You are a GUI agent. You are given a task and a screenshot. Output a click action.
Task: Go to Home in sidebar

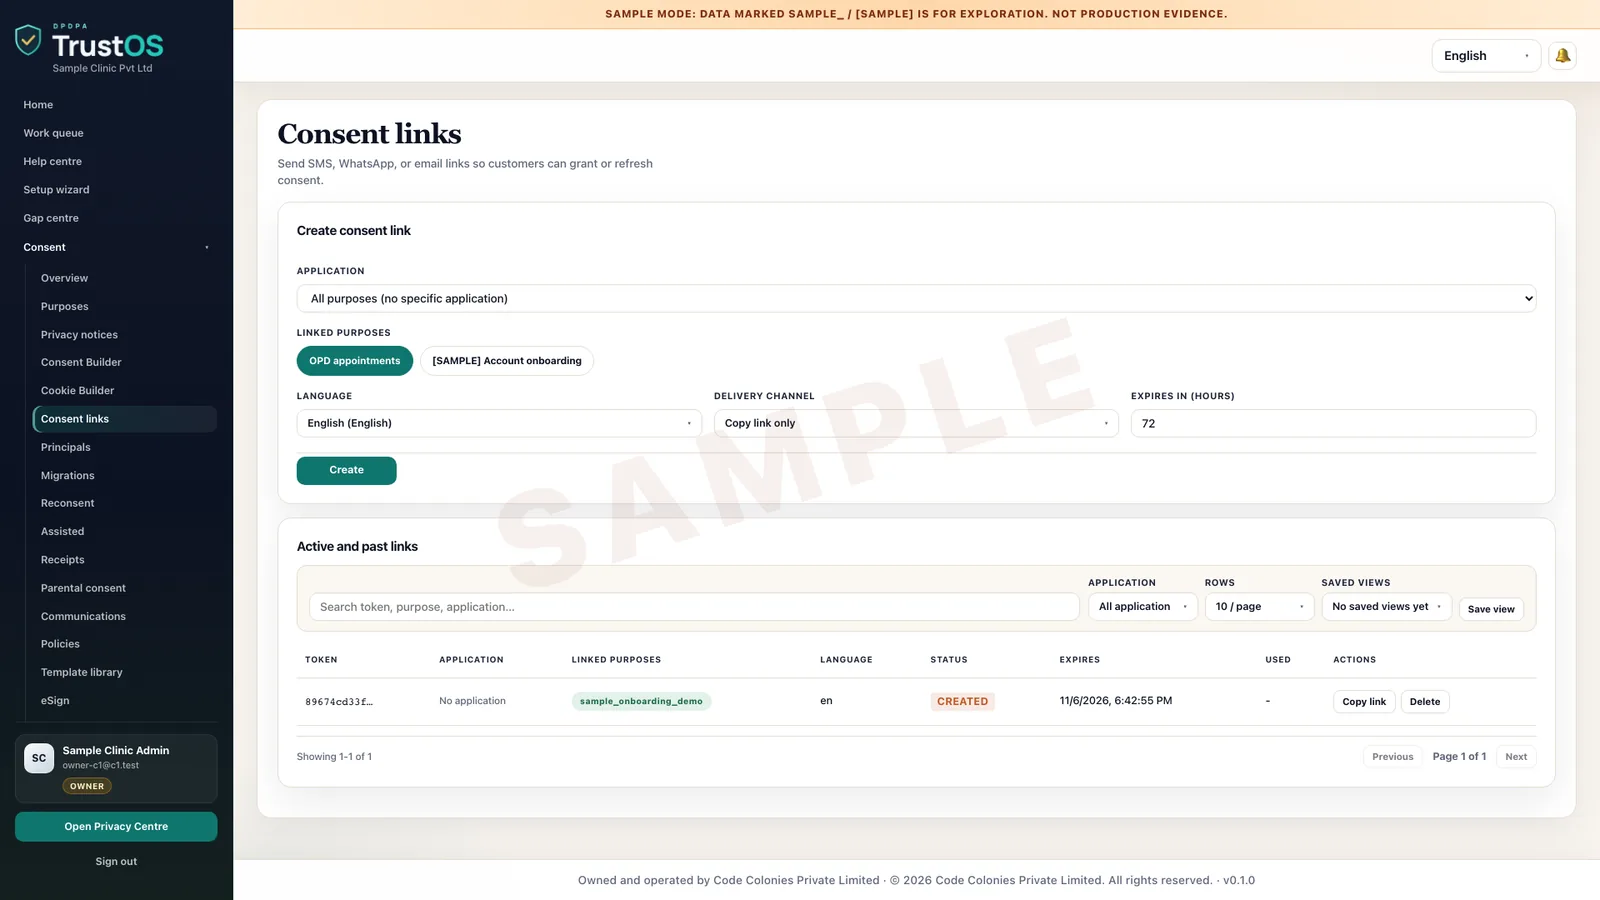pyautogui.click(x=38, y=105)
